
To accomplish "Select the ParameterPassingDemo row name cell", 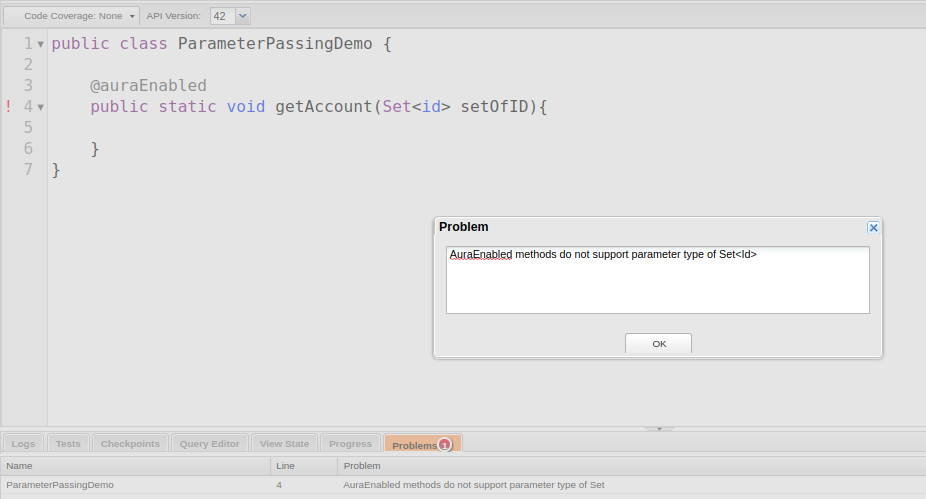I will coord(135,485).
